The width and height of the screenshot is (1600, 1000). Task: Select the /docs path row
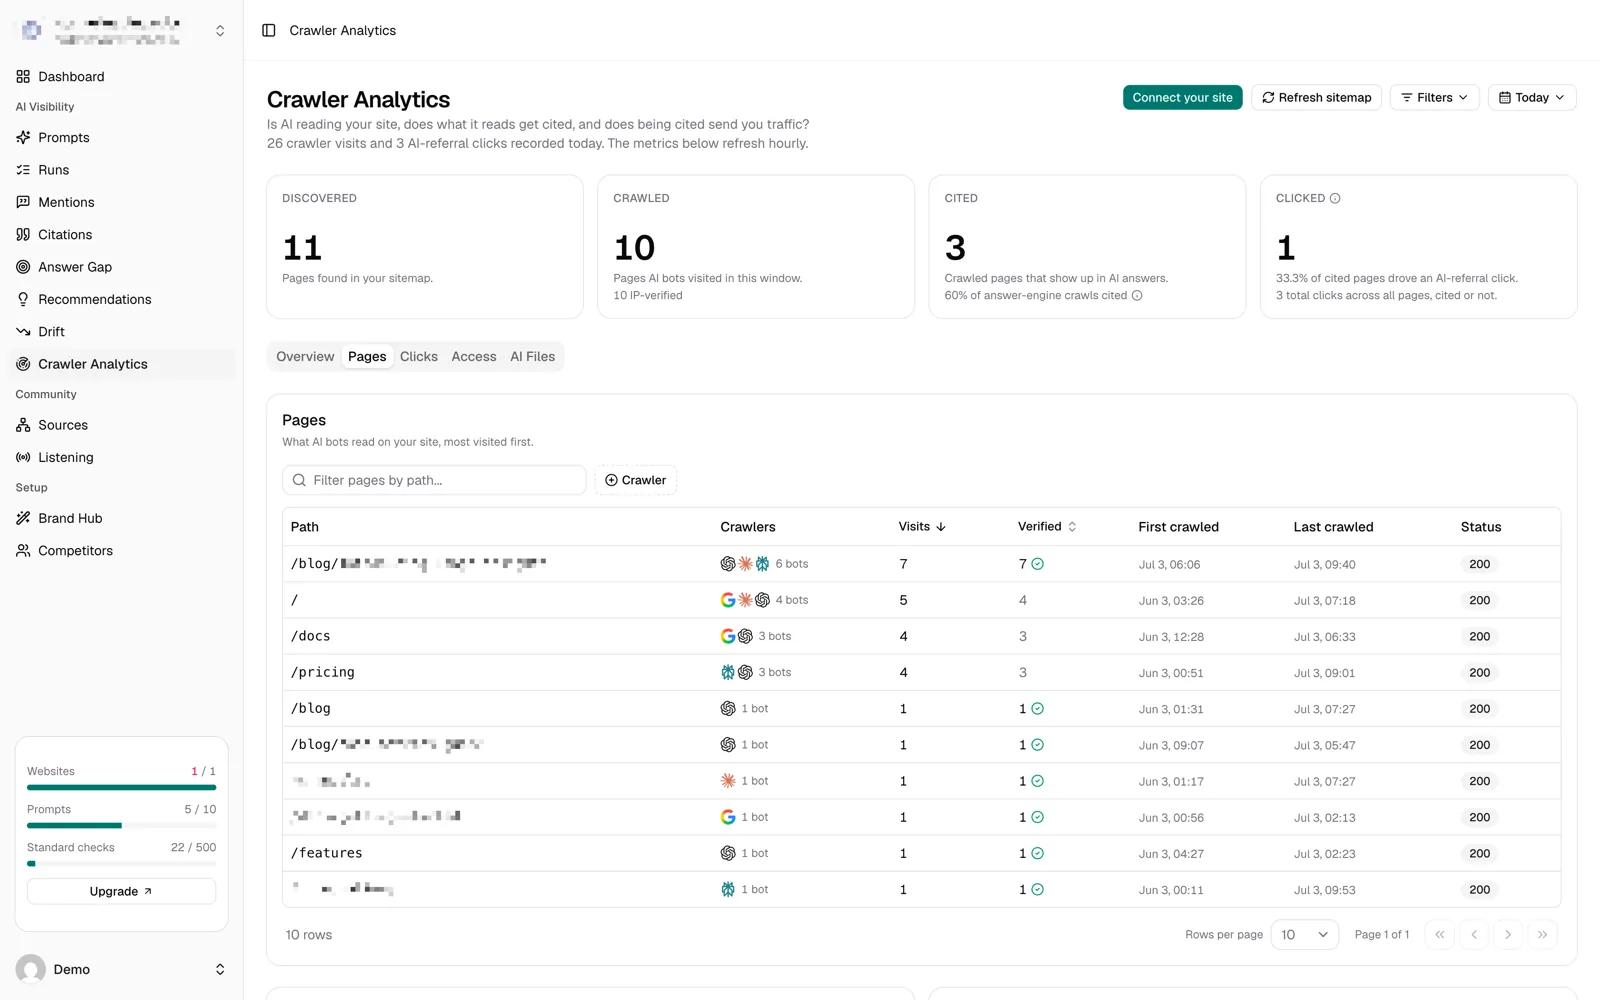(x=921, y=636)
